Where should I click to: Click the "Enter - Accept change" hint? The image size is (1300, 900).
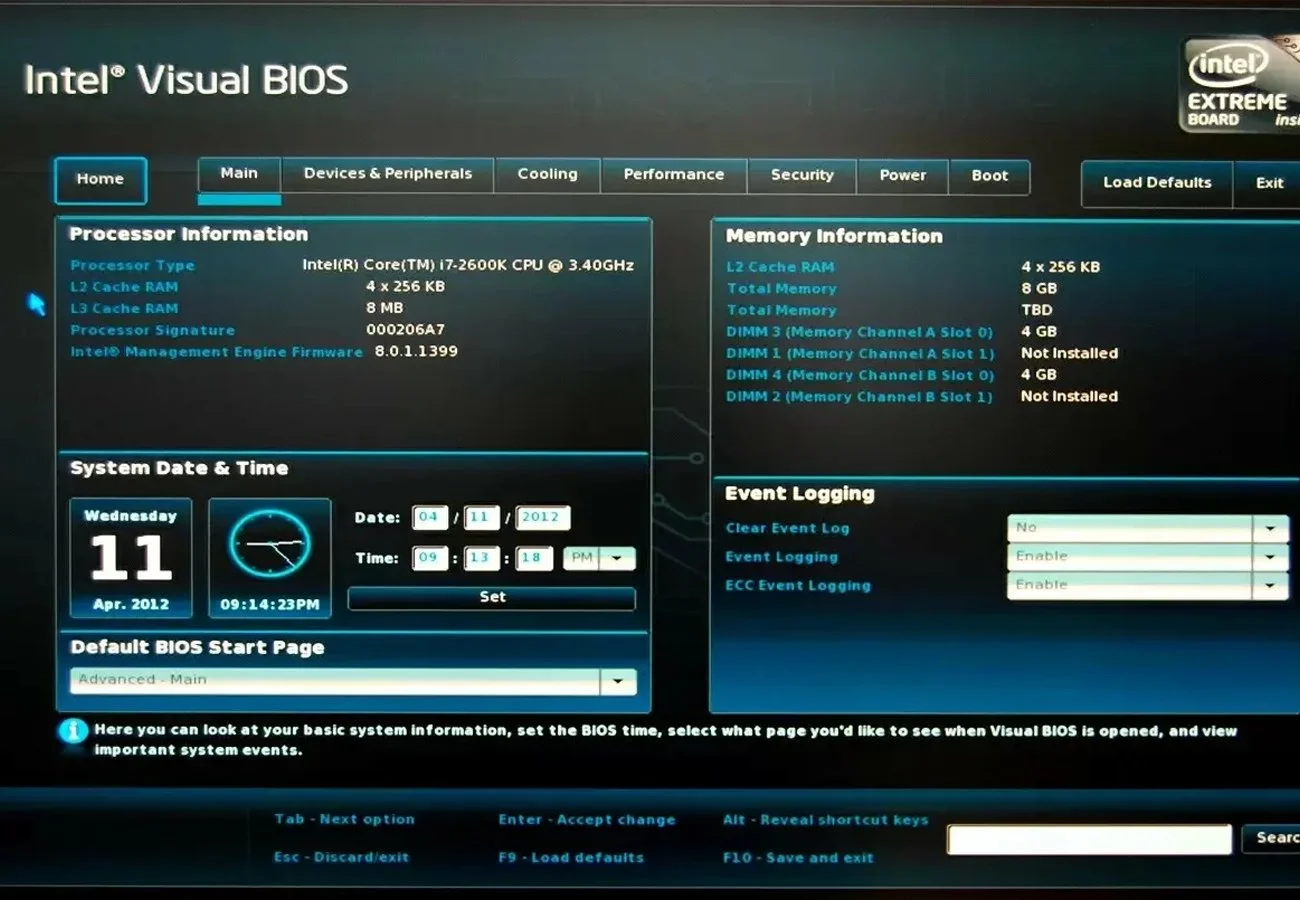(x=587, y=820)
